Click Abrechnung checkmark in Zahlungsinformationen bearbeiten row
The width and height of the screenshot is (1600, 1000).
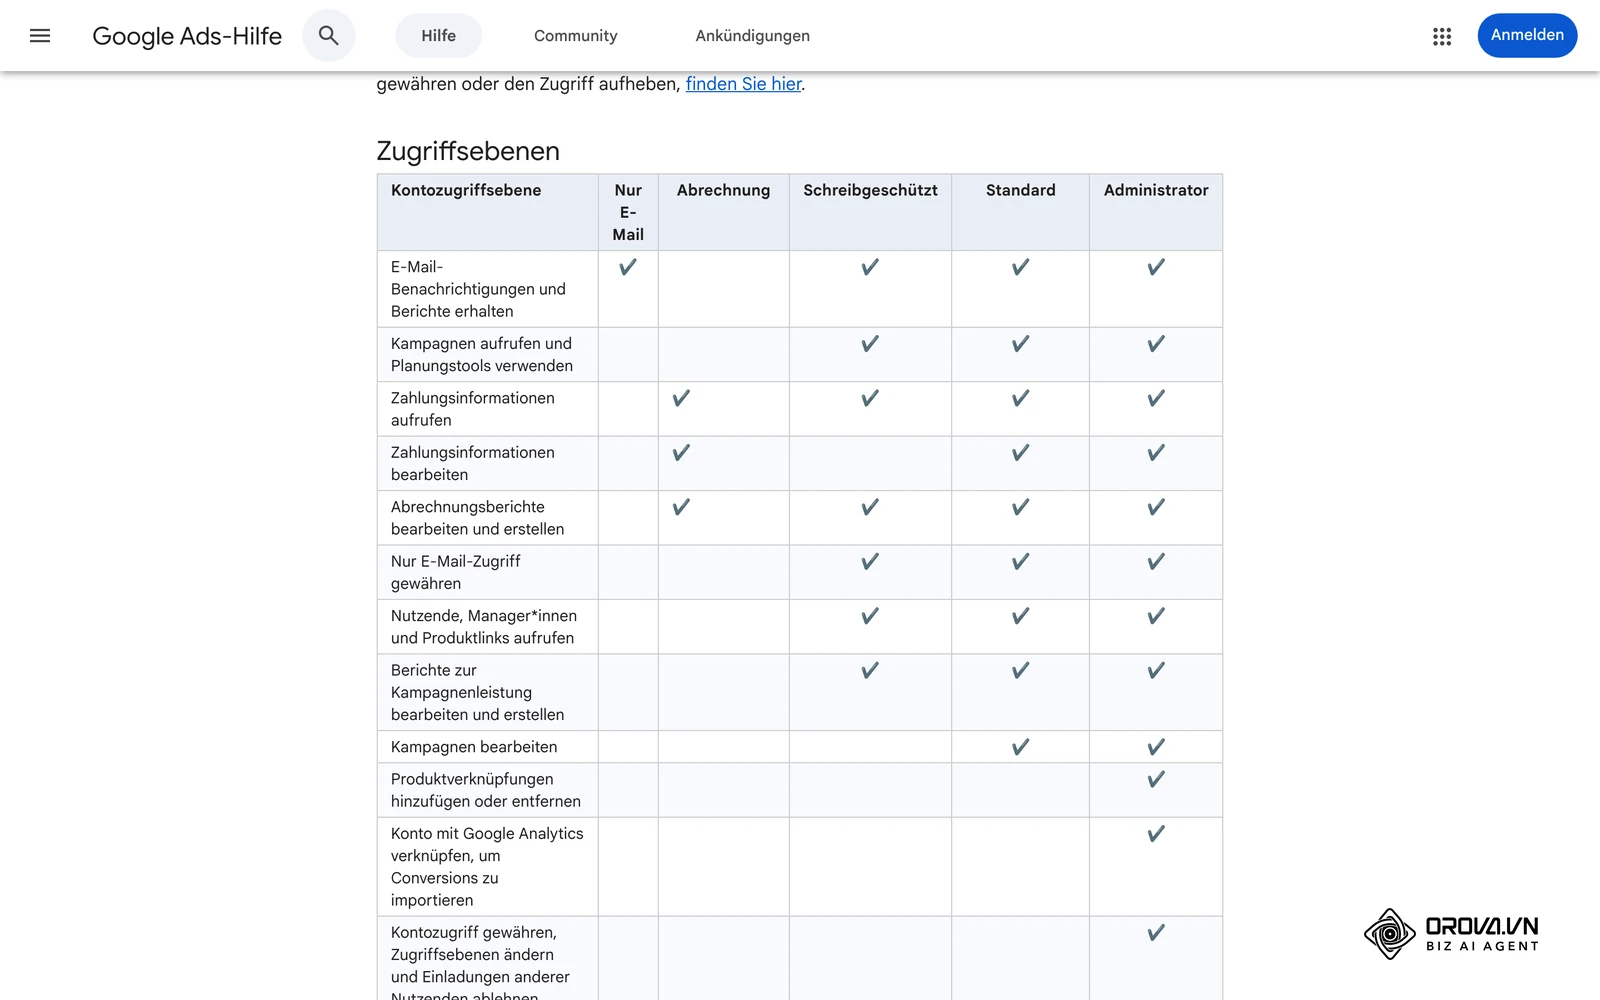point(681,453)
